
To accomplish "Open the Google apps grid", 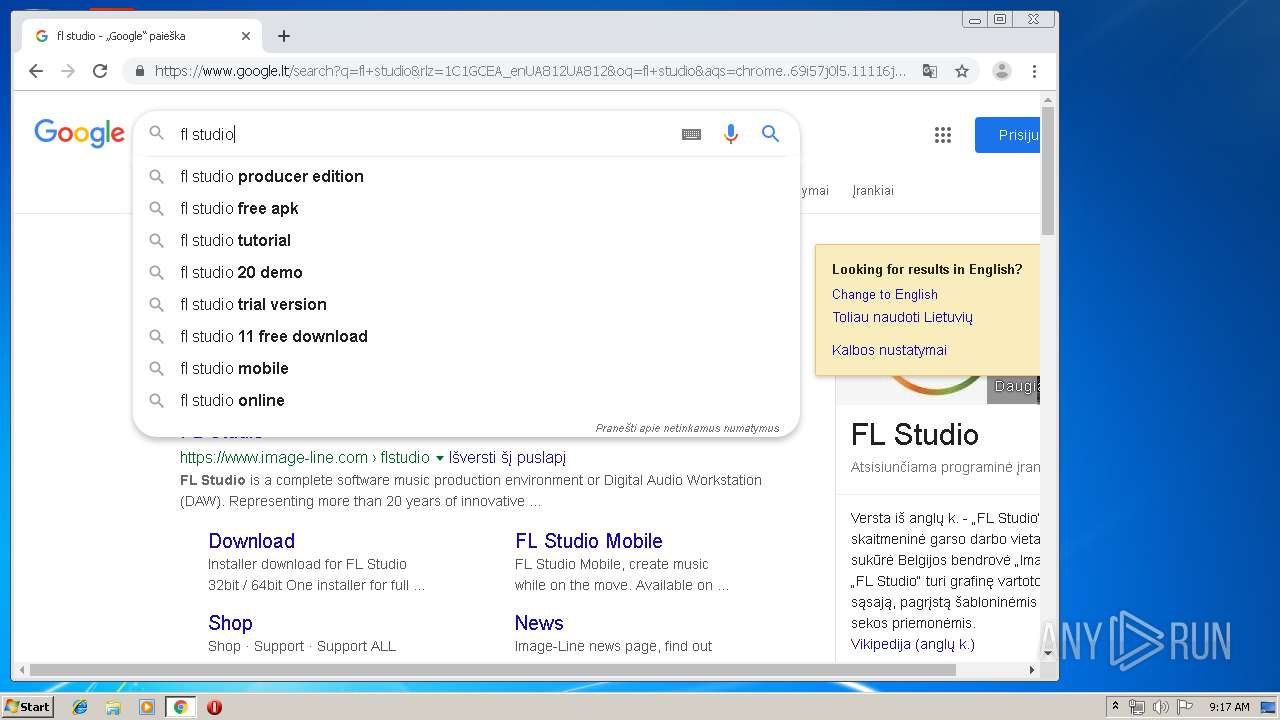I will coord(943,135).
